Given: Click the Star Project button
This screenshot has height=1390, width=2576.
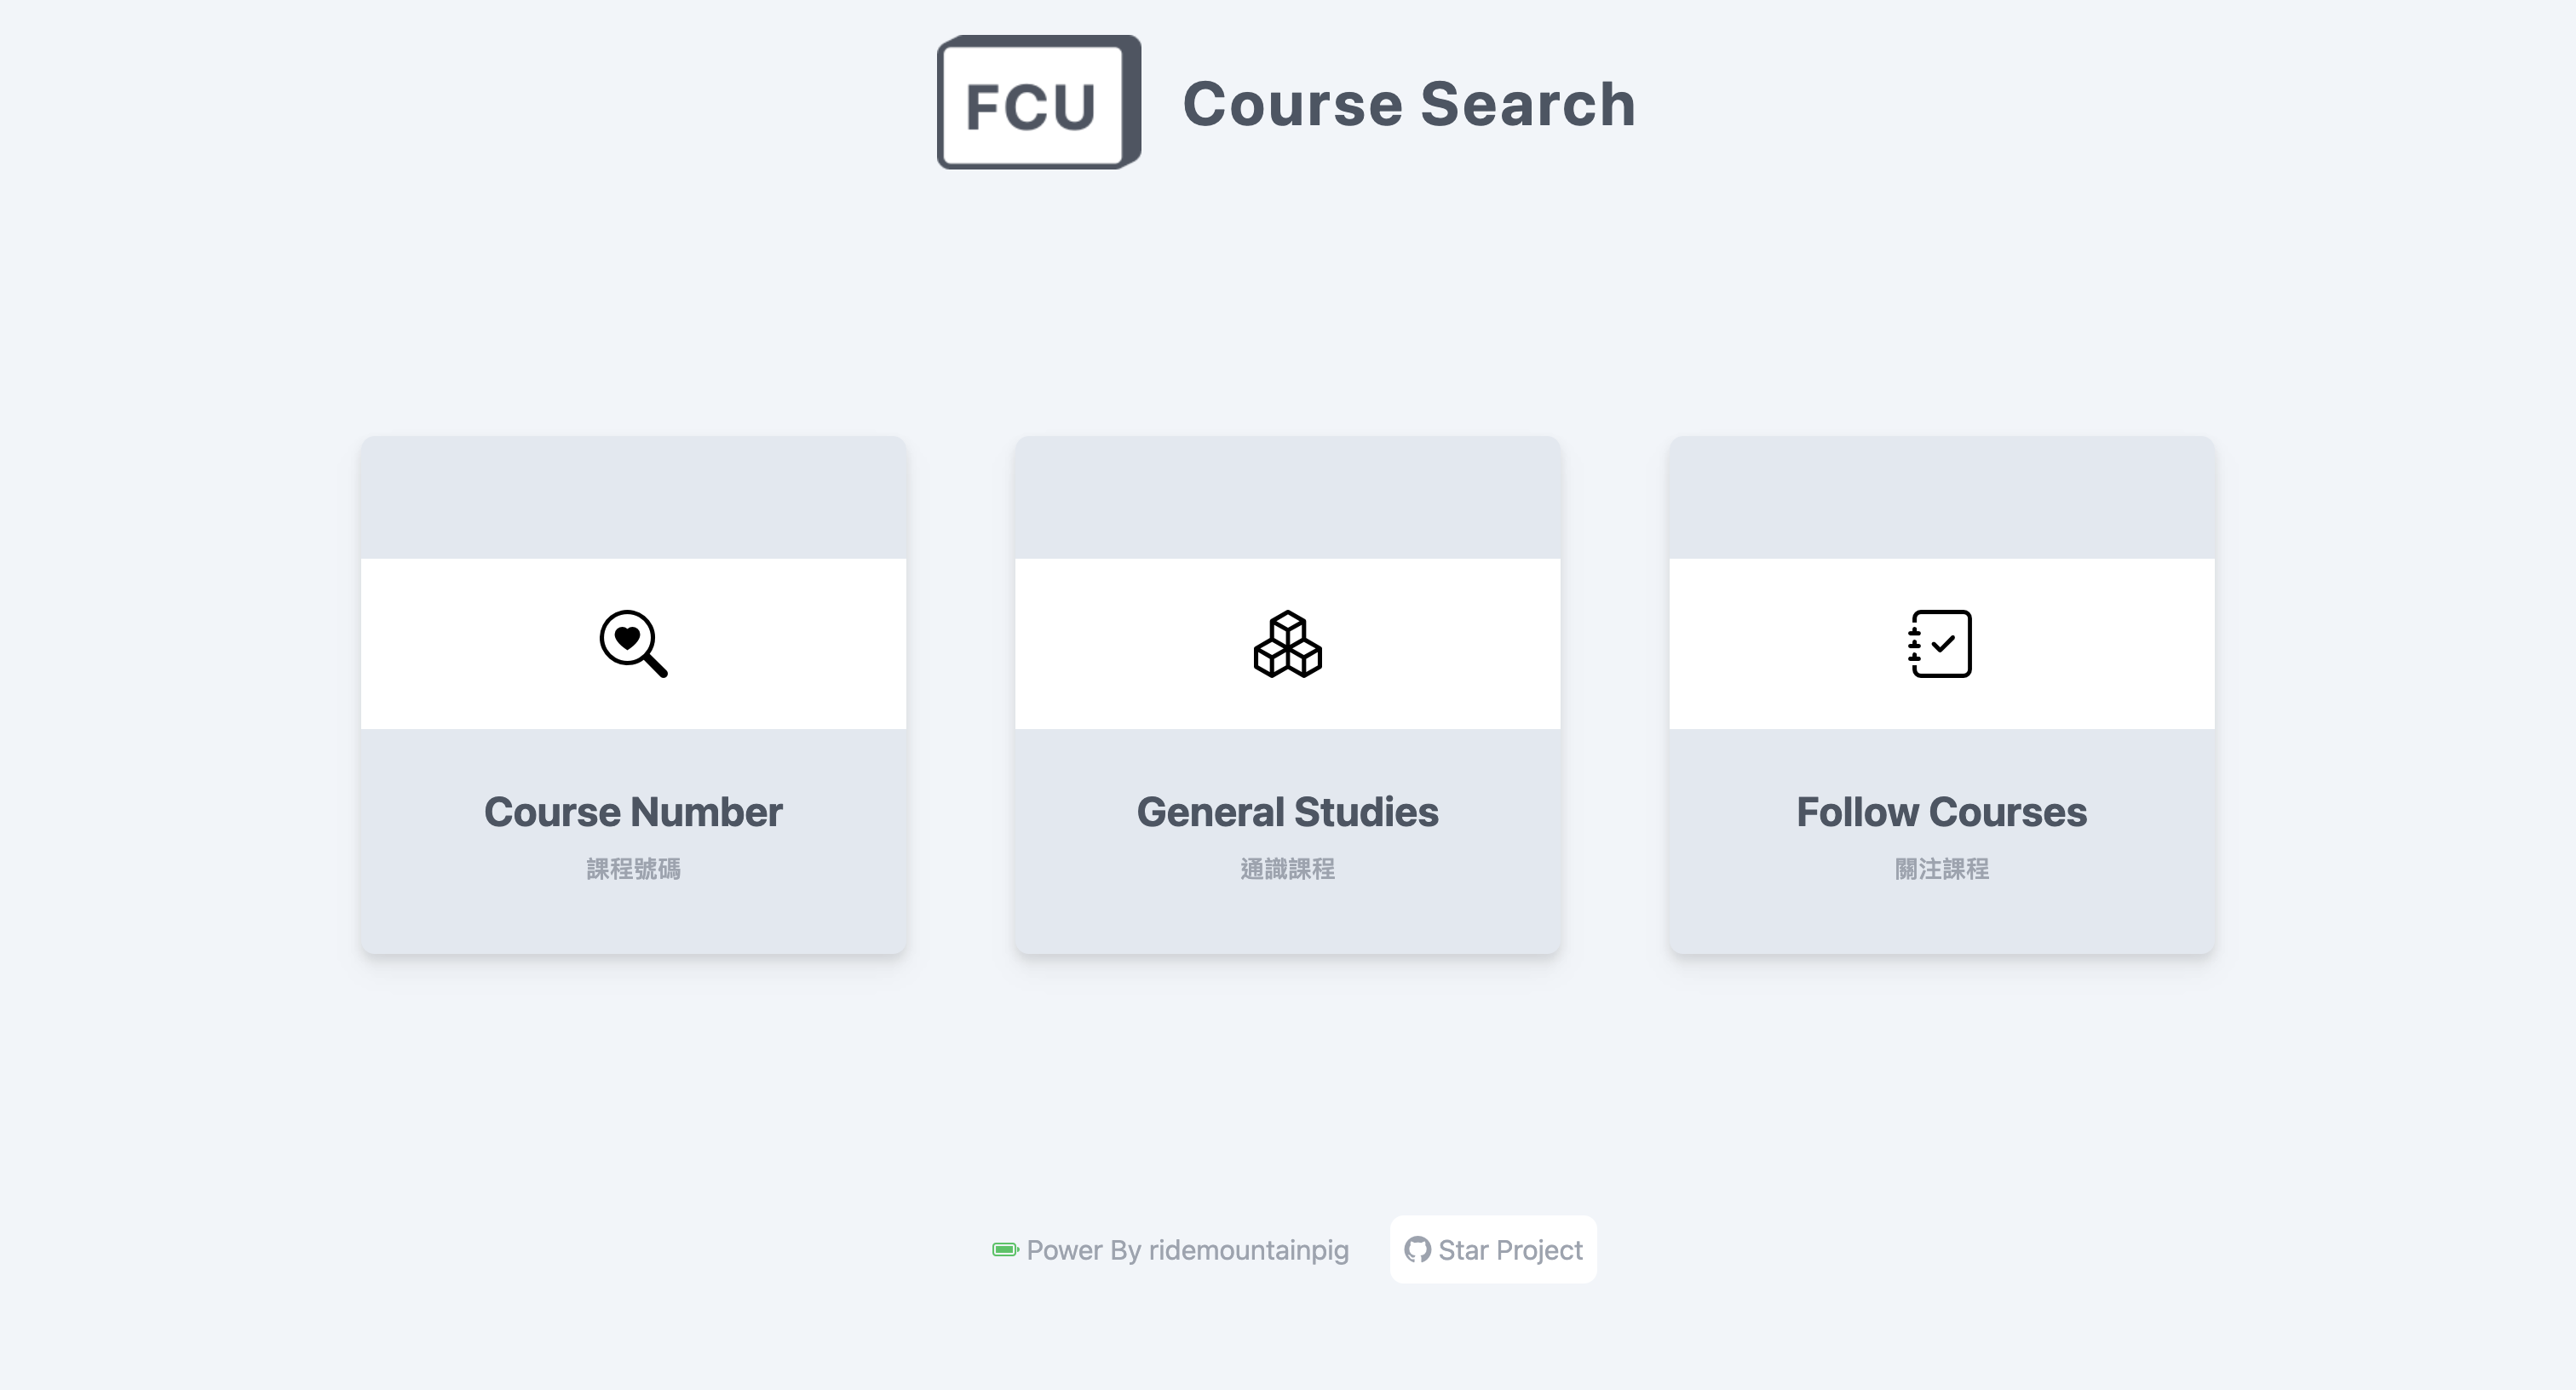Looking at the screenshot, I should [1492, 1249].
